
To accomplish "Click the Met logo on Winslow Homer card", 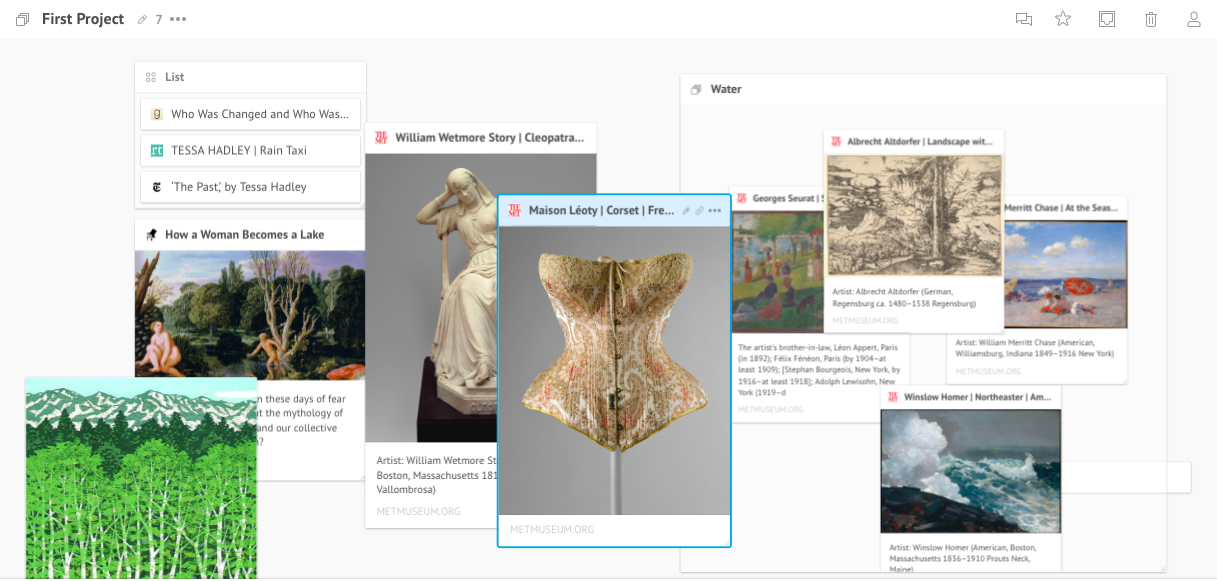I will (x=893, y=397).
